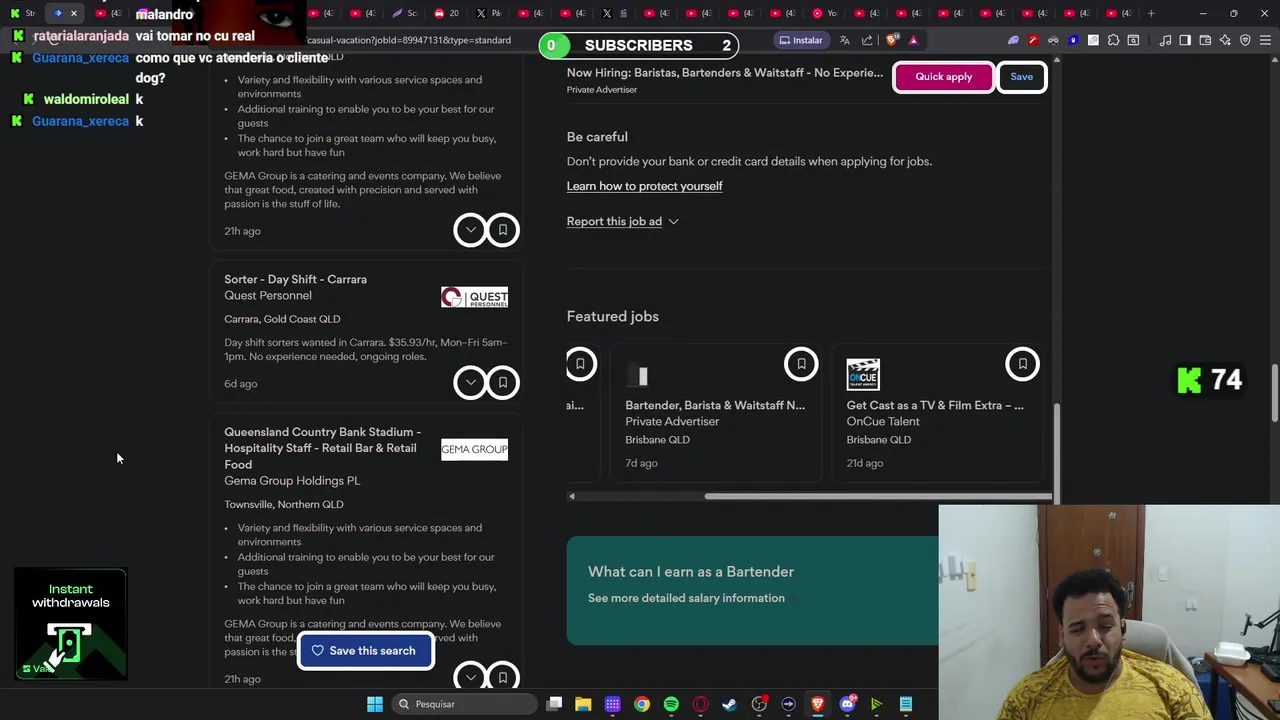Viewport: 1280px width, 720px height.
Task: Click the OnCue Talent company logo
Action: point(863,375)
